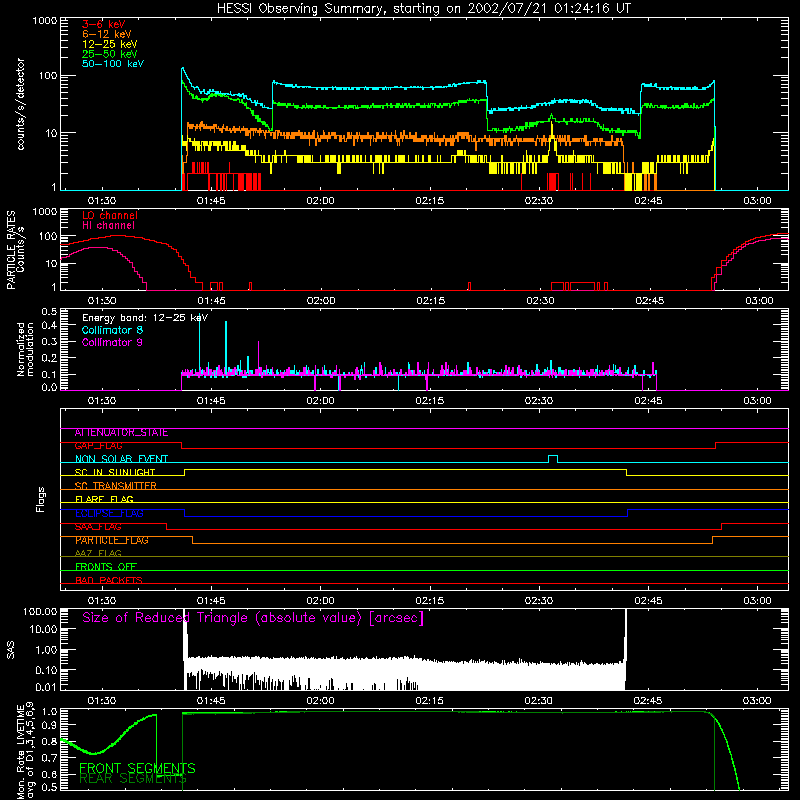The width and height of the screenshot is (800, 800).
Task: Click the SC_IN_SUNLIGHT flag label
Action: click(115, 472)
